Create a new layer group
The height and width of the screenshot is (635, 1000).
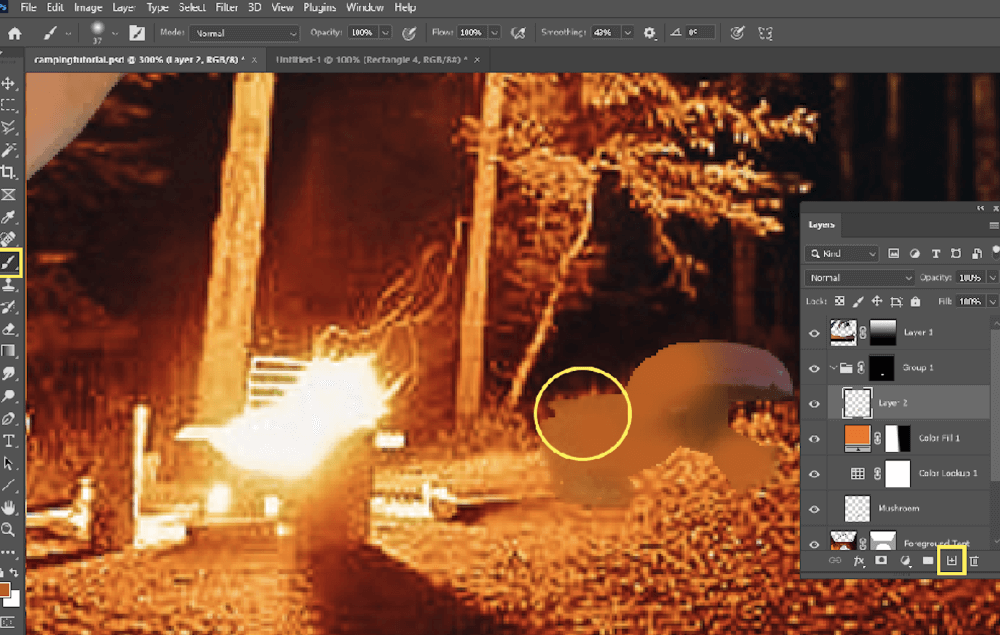click(x=928, y=561)
